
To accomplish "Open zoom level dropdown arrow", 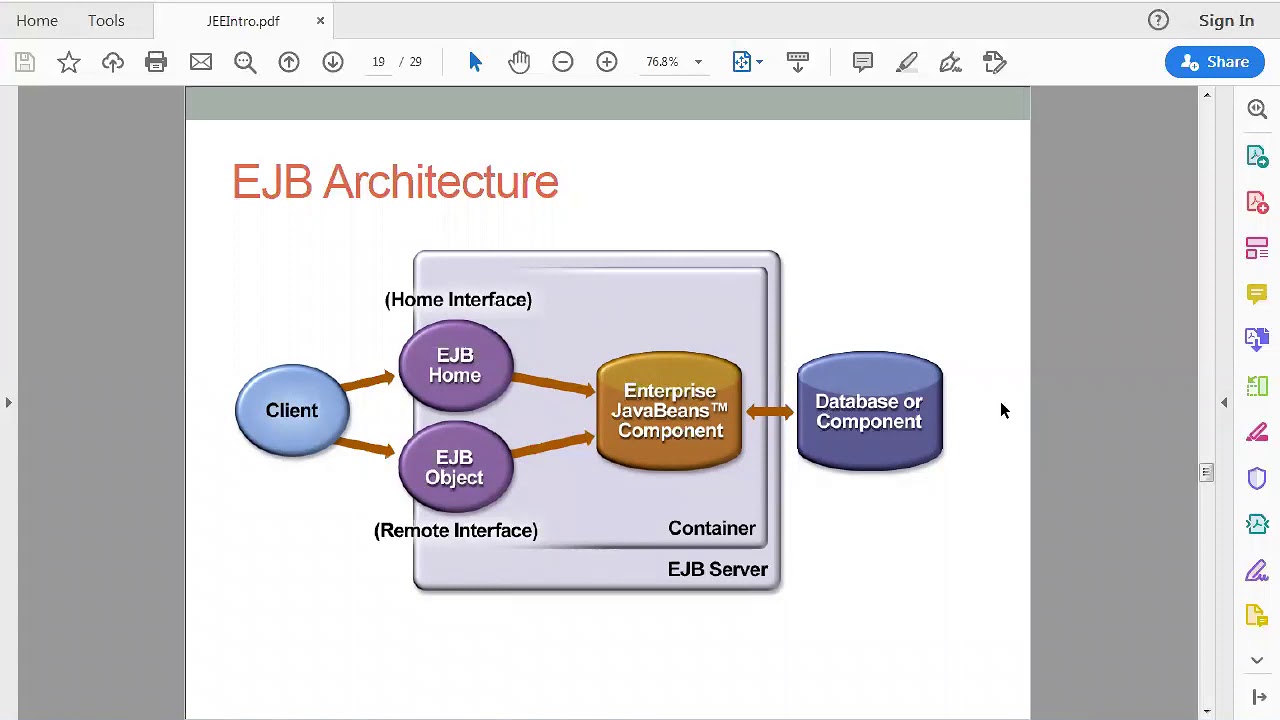I will (698, 62).
